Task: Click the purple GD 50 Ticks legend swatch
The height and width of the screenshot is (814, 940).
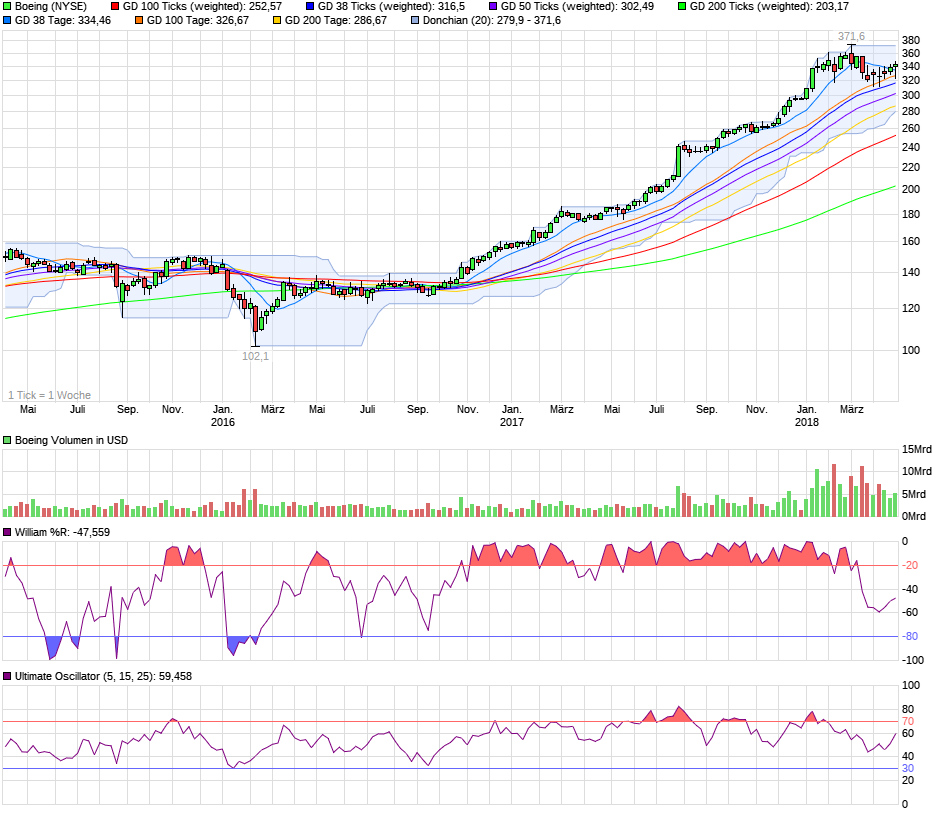Action: [493, 7]
